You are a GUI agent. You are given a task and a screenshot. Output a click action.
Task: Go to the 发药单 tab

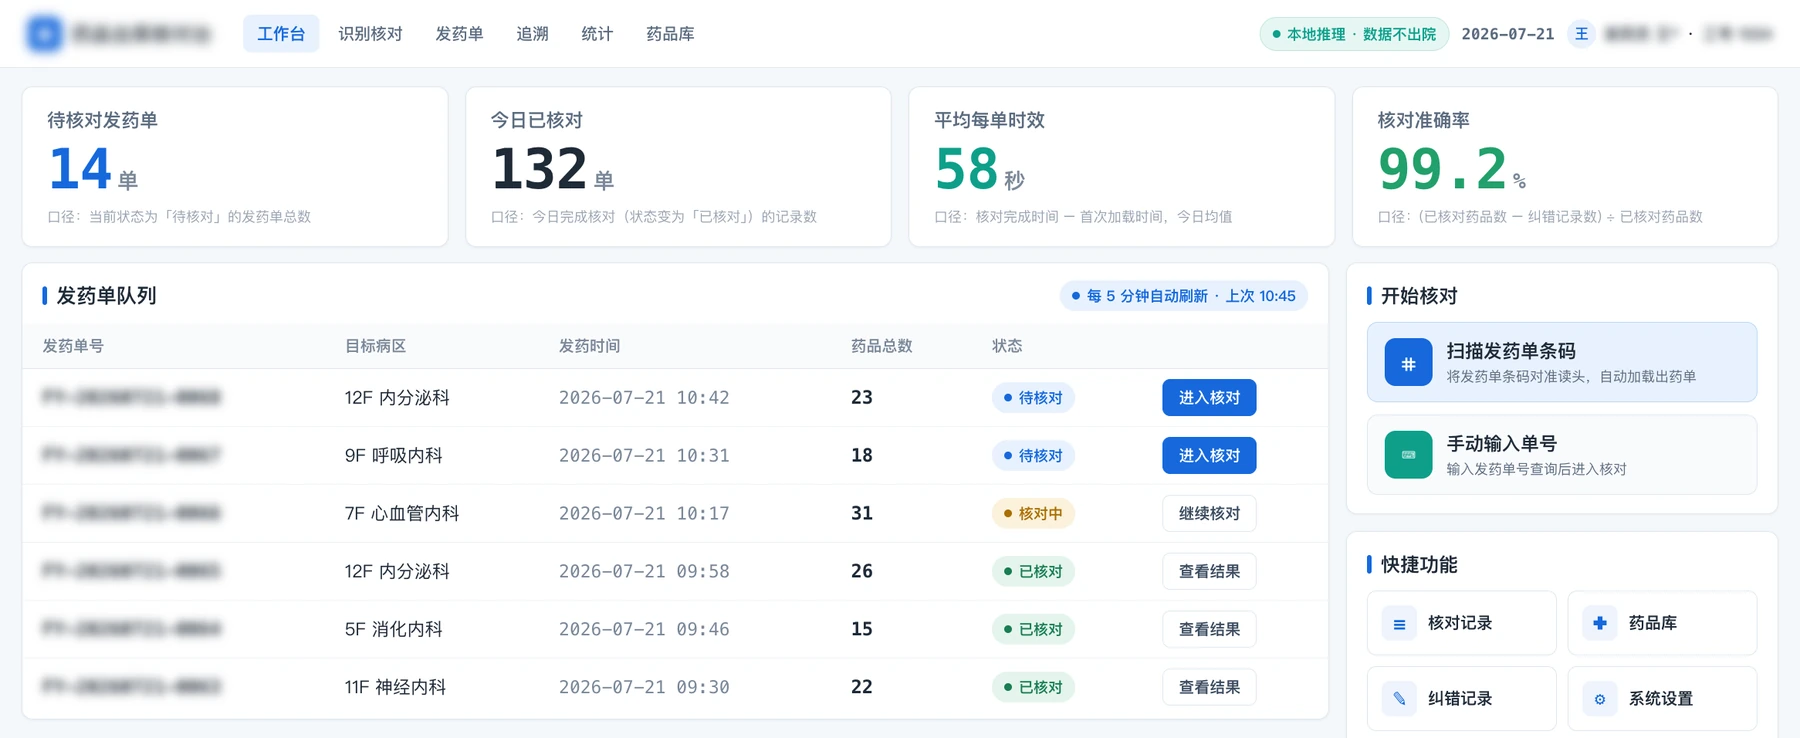coord(459,34)
